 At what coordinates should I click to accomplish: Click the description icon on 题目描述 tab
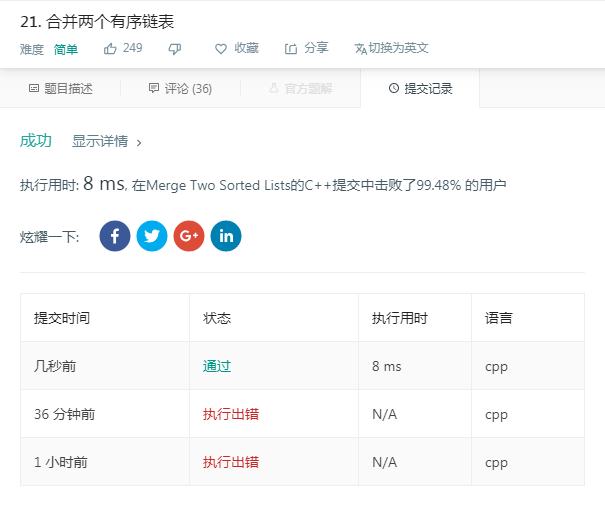point(34,88)
